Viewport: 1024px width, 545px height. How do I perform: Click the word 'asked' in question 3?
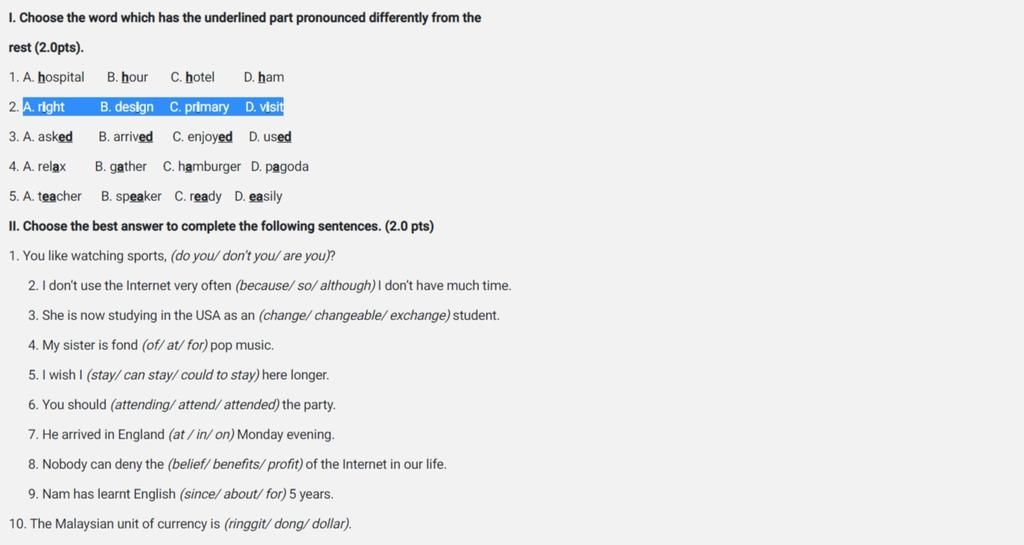pyautogui.click(x=55, y=137)
